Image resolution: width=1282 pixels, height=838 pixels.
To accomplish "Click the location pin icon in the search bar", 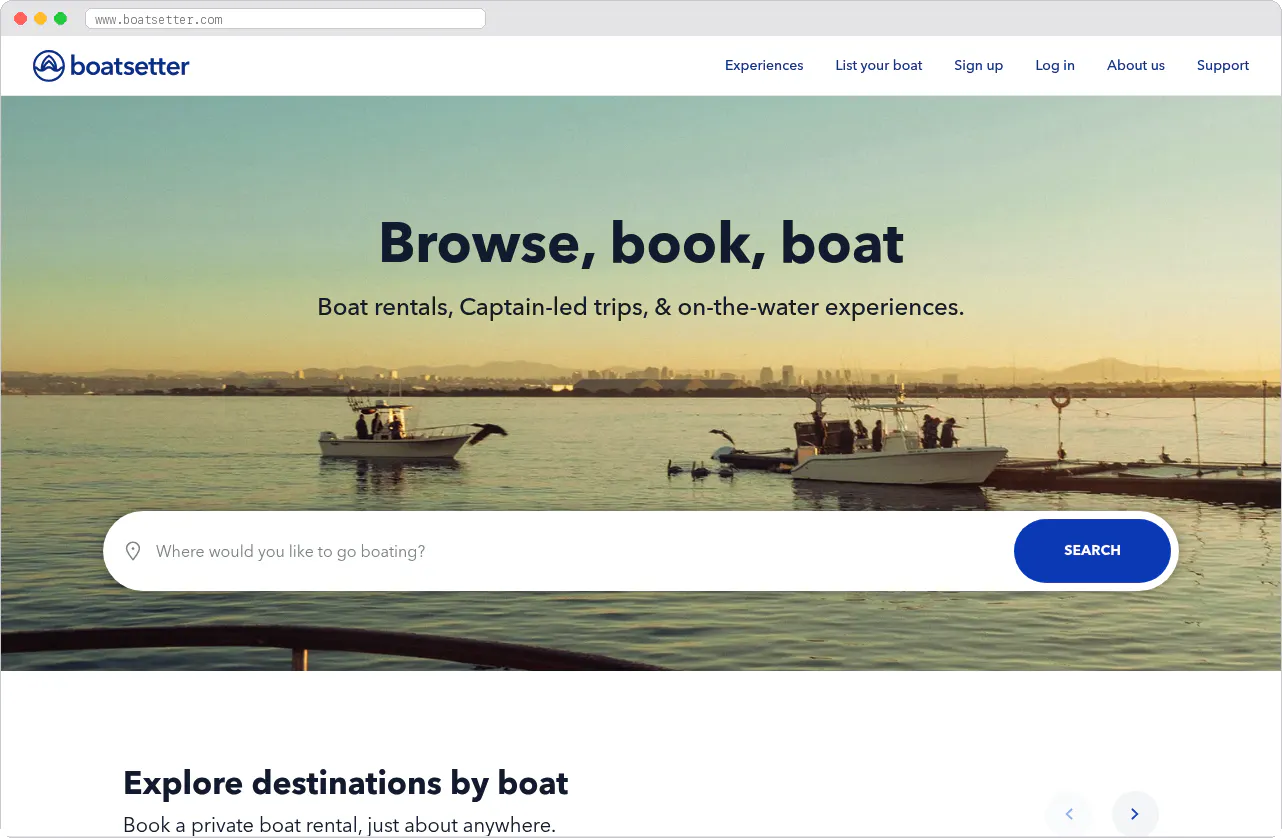I will point(133,551).
